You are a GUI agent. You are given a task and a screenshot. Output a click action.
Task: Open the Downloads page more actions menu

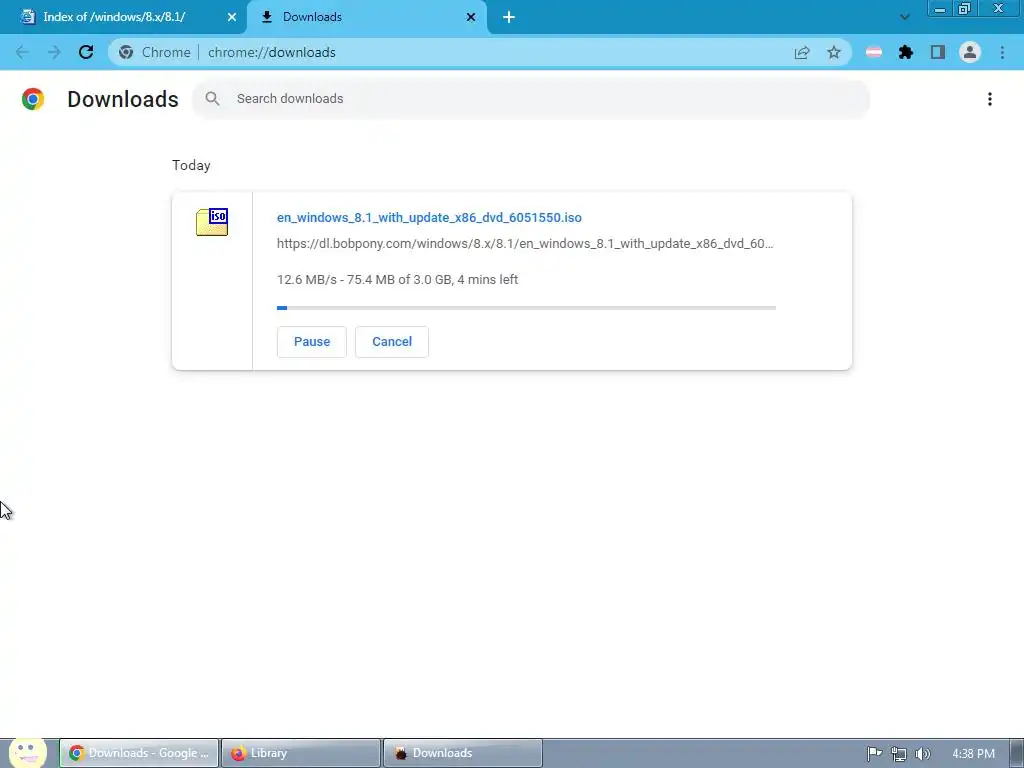(x=990, y=99)
